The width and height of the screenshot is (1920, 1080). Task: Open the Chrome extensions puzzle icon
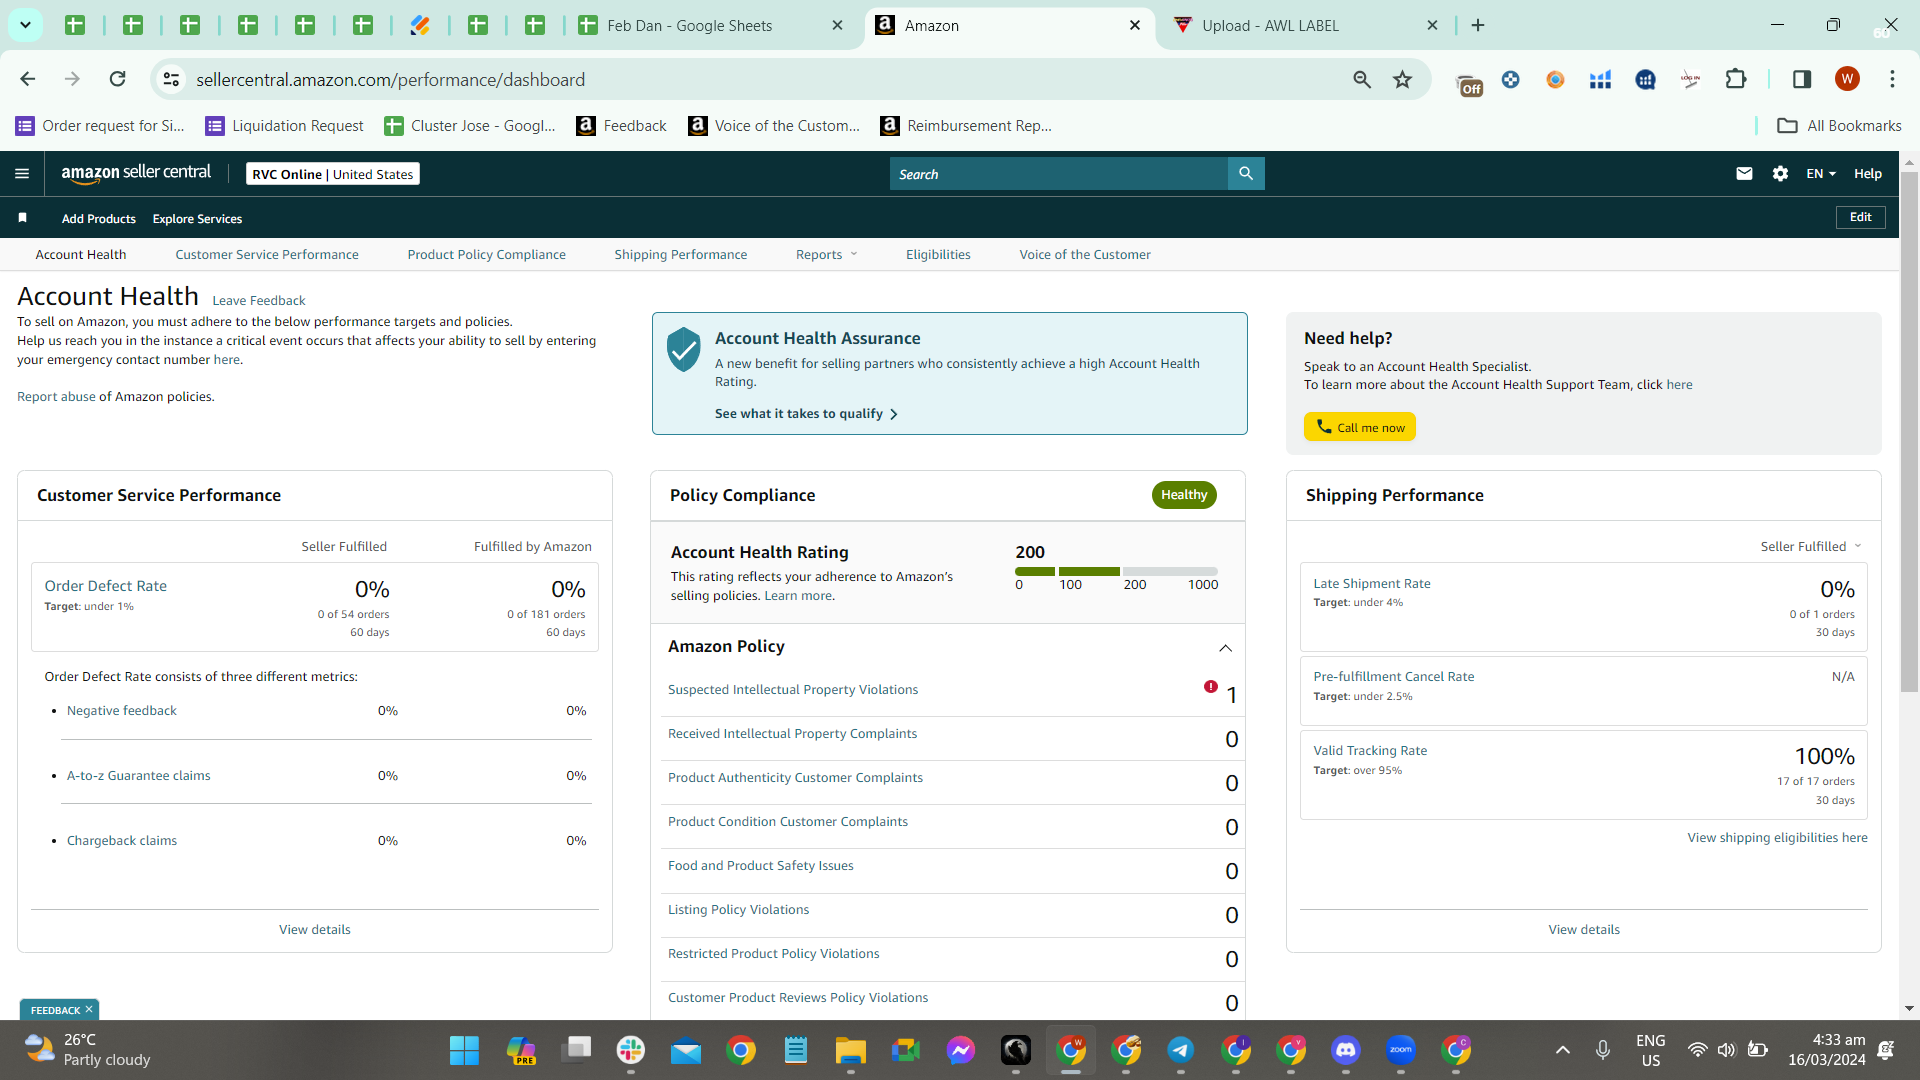coord(1736,79)
